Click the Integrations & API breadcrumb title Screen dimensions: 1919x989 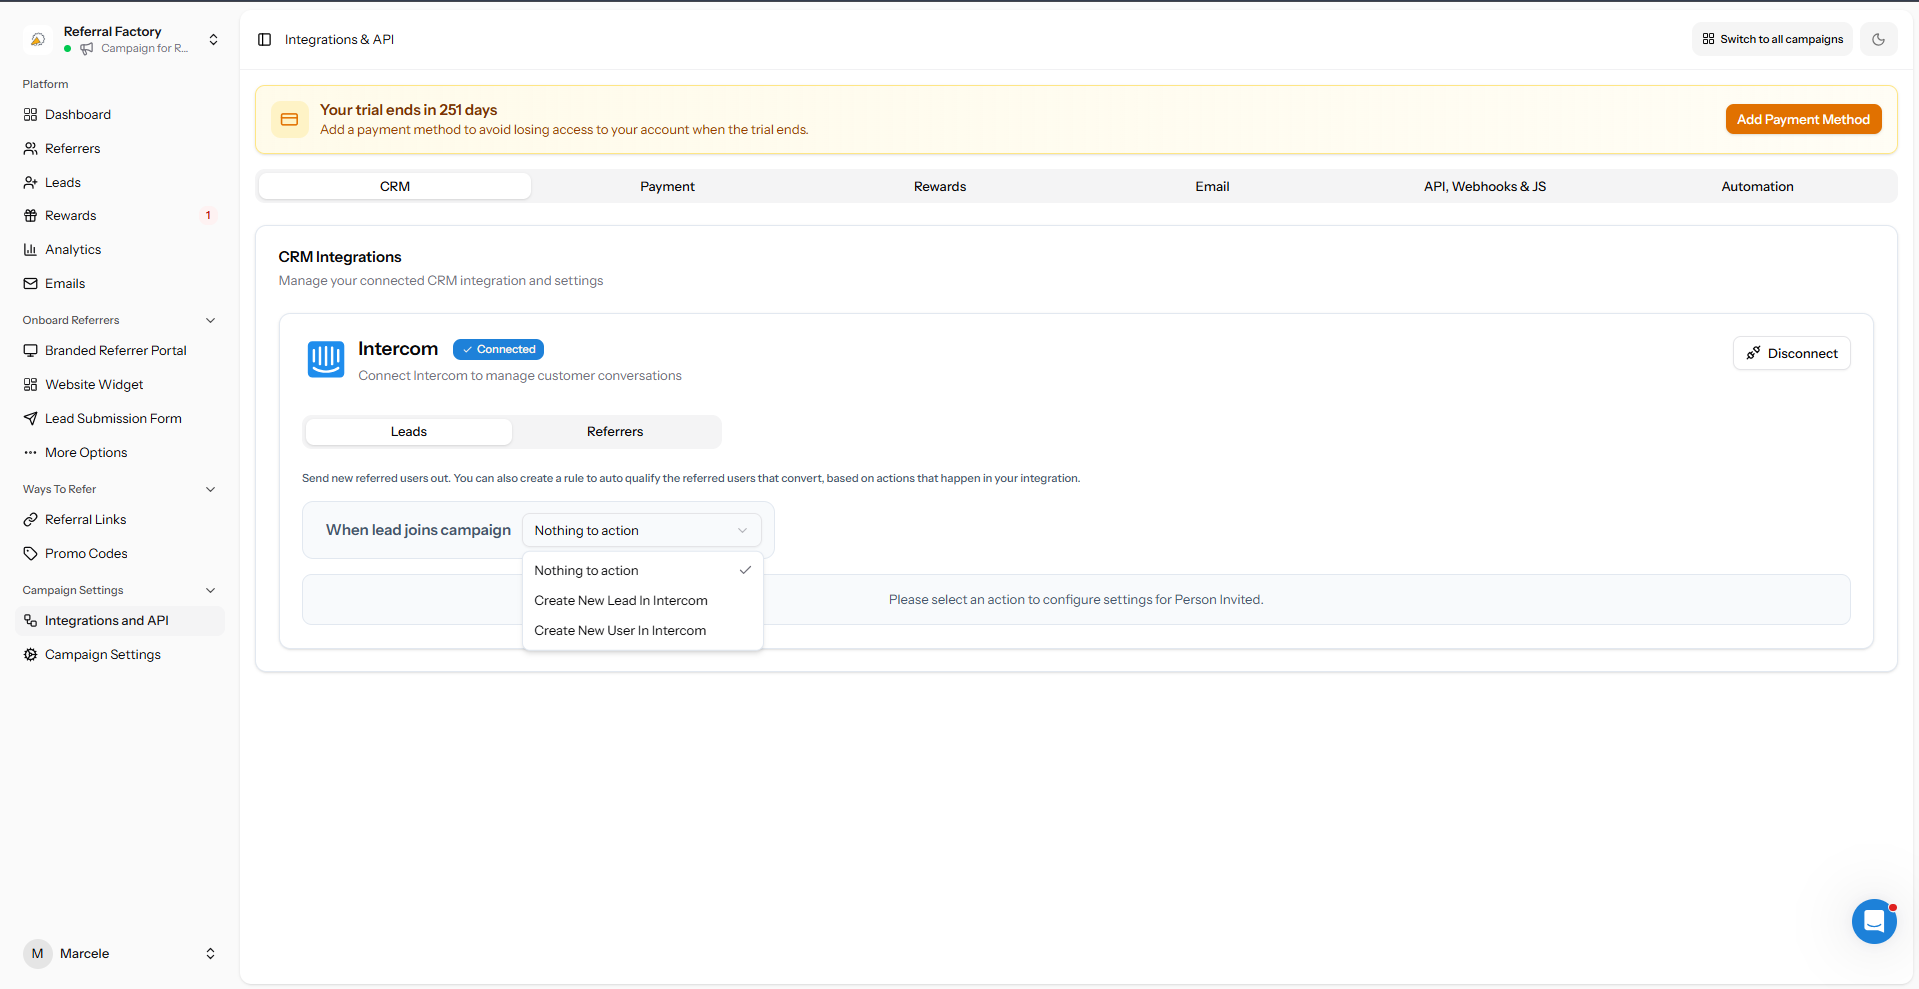pos(339,40)
